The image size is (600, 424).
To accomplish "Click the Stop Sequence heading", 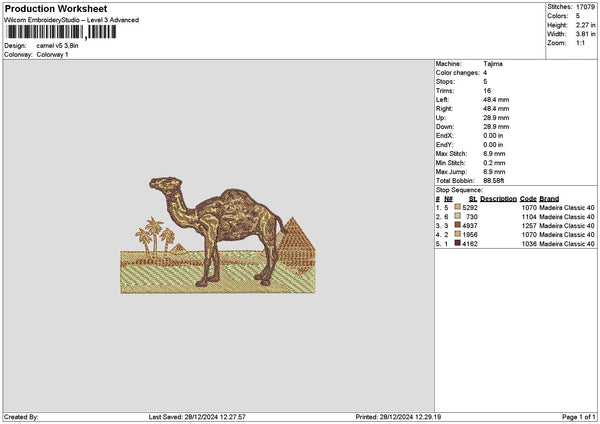I will click(x=458, y=188).
